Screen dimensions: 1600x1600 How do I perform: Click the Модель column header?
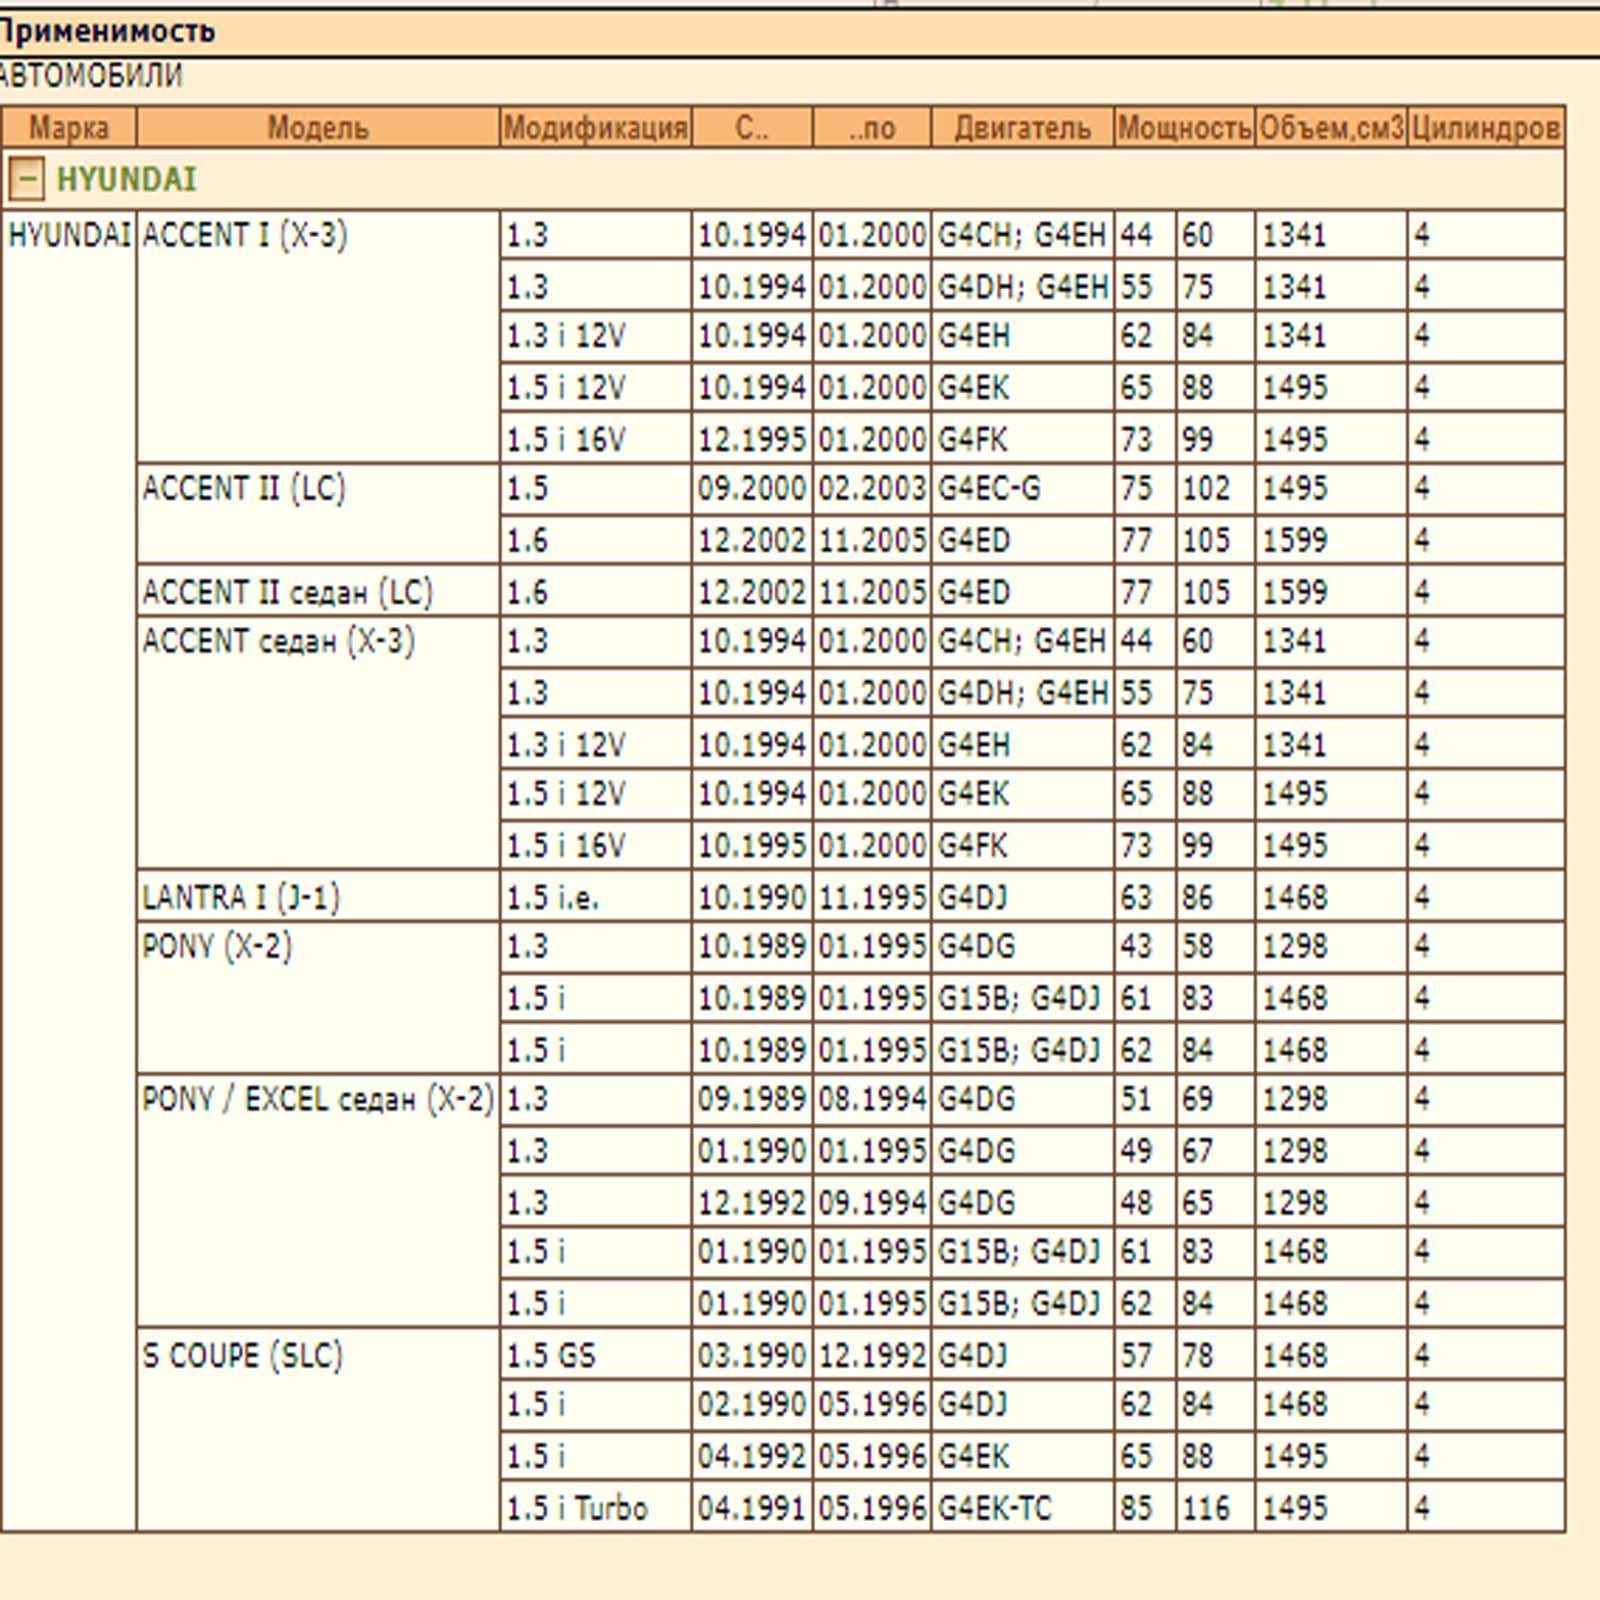click(317, 128)
